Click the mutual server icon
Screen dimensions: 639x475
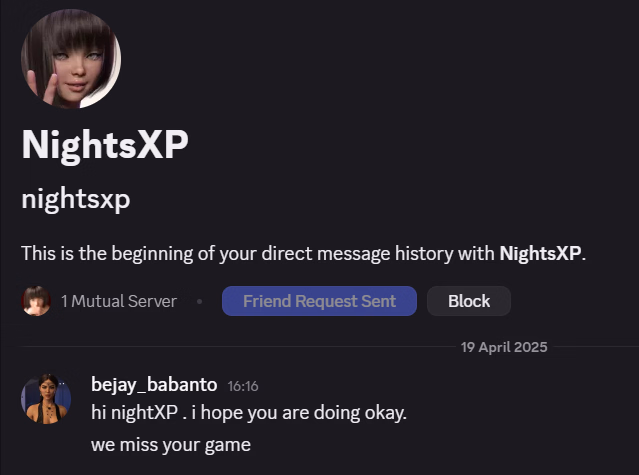coord(36,301)
